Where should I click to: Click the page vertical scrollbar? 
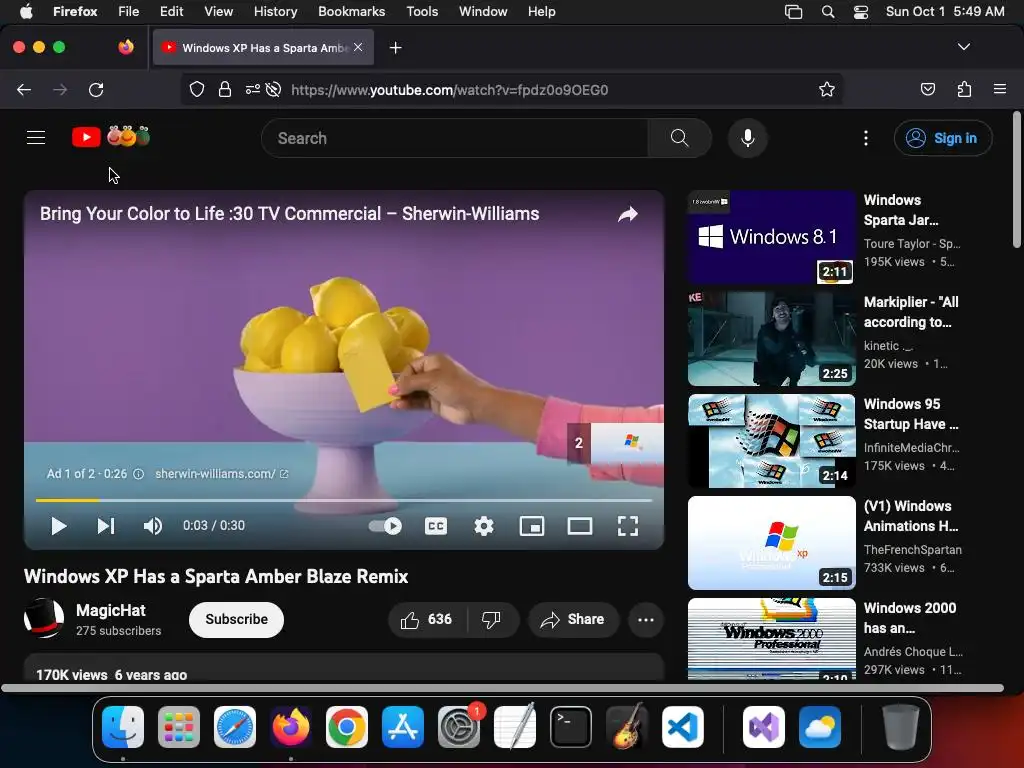point(1016,180)
